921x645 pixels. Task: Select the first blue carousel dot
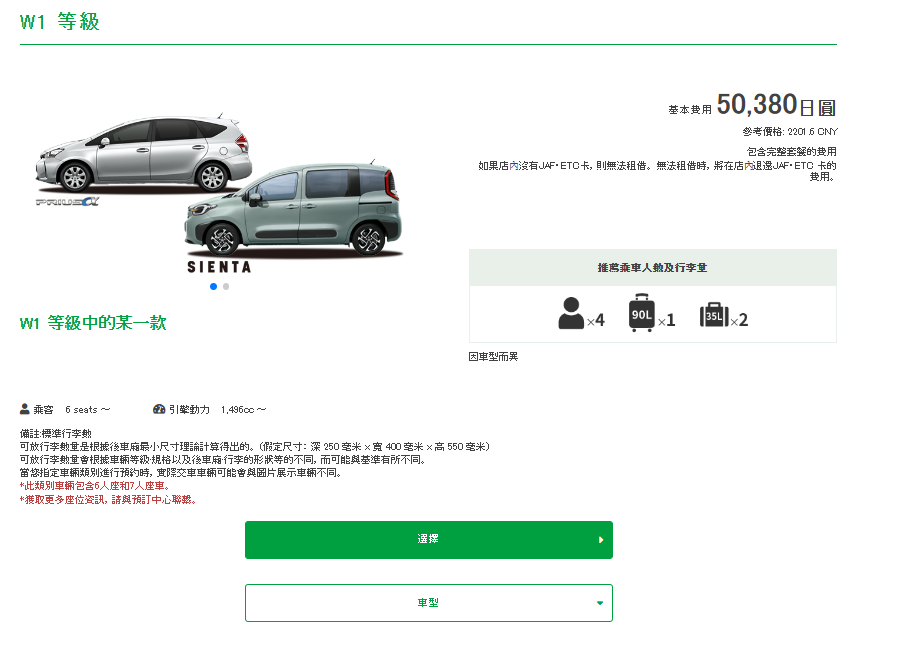click(213, 287)
